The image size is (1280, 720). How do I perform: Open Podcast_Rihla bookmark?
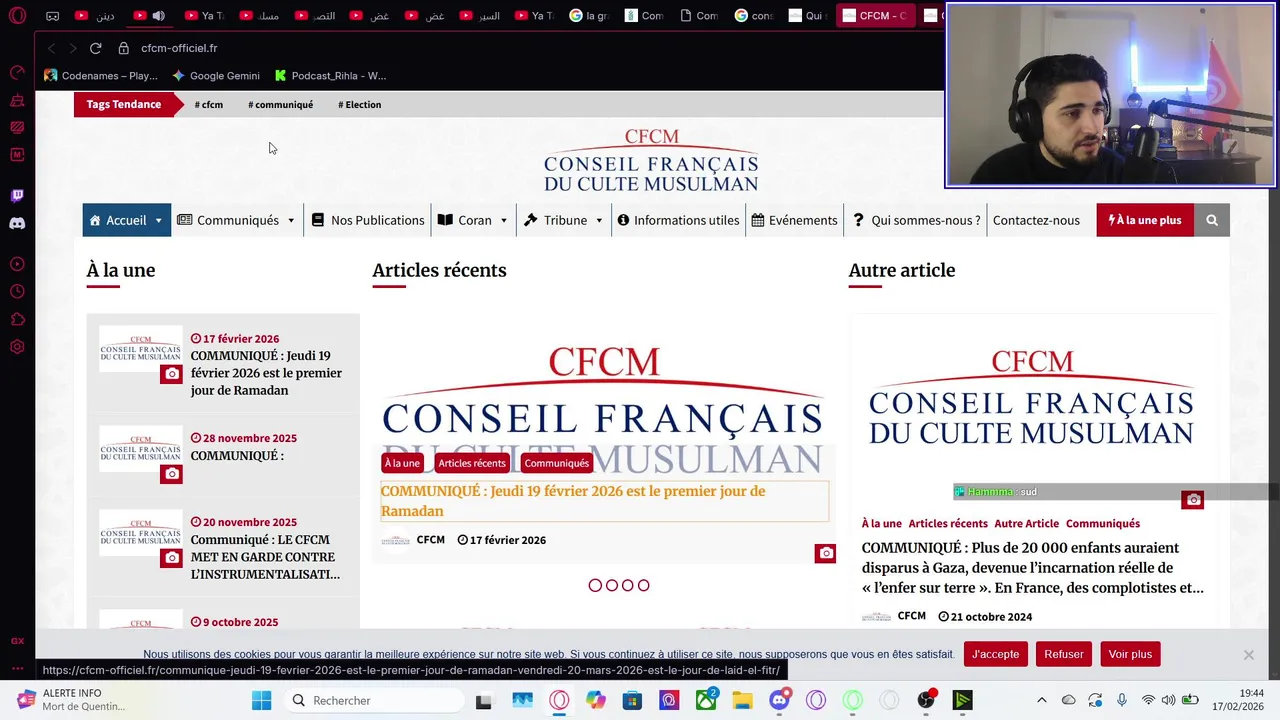click(330, 76)
